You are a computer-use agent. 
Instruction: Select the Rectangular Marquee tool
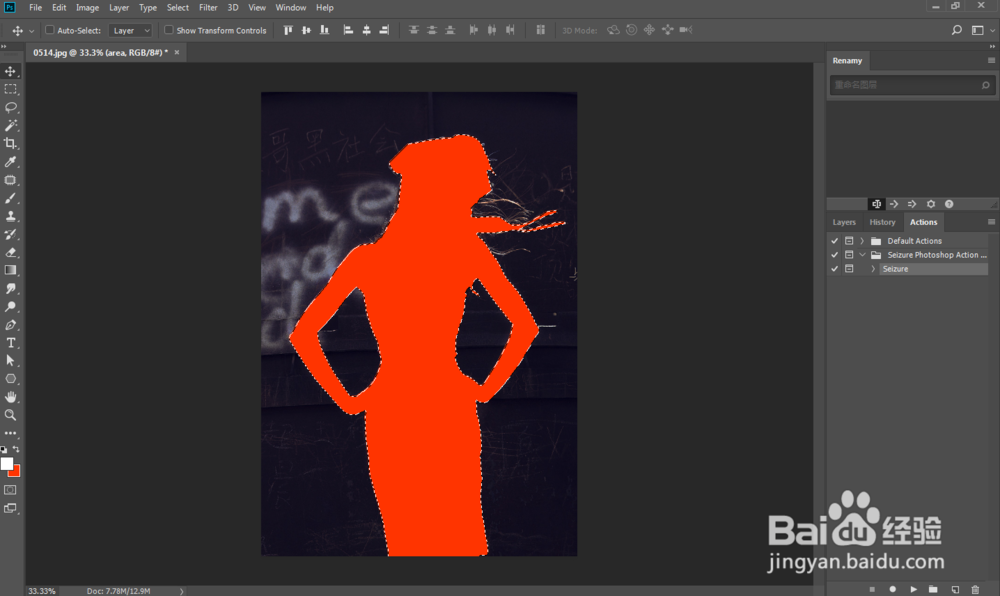point(10,89)
